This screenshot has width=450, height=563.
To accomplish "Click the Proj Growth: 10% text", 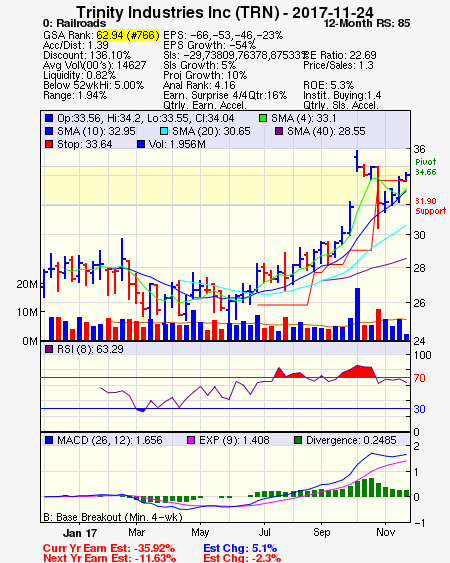I will (205, 75).
